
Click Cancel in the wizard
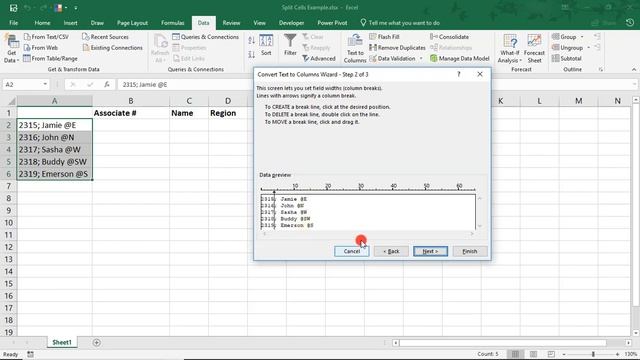351,251
